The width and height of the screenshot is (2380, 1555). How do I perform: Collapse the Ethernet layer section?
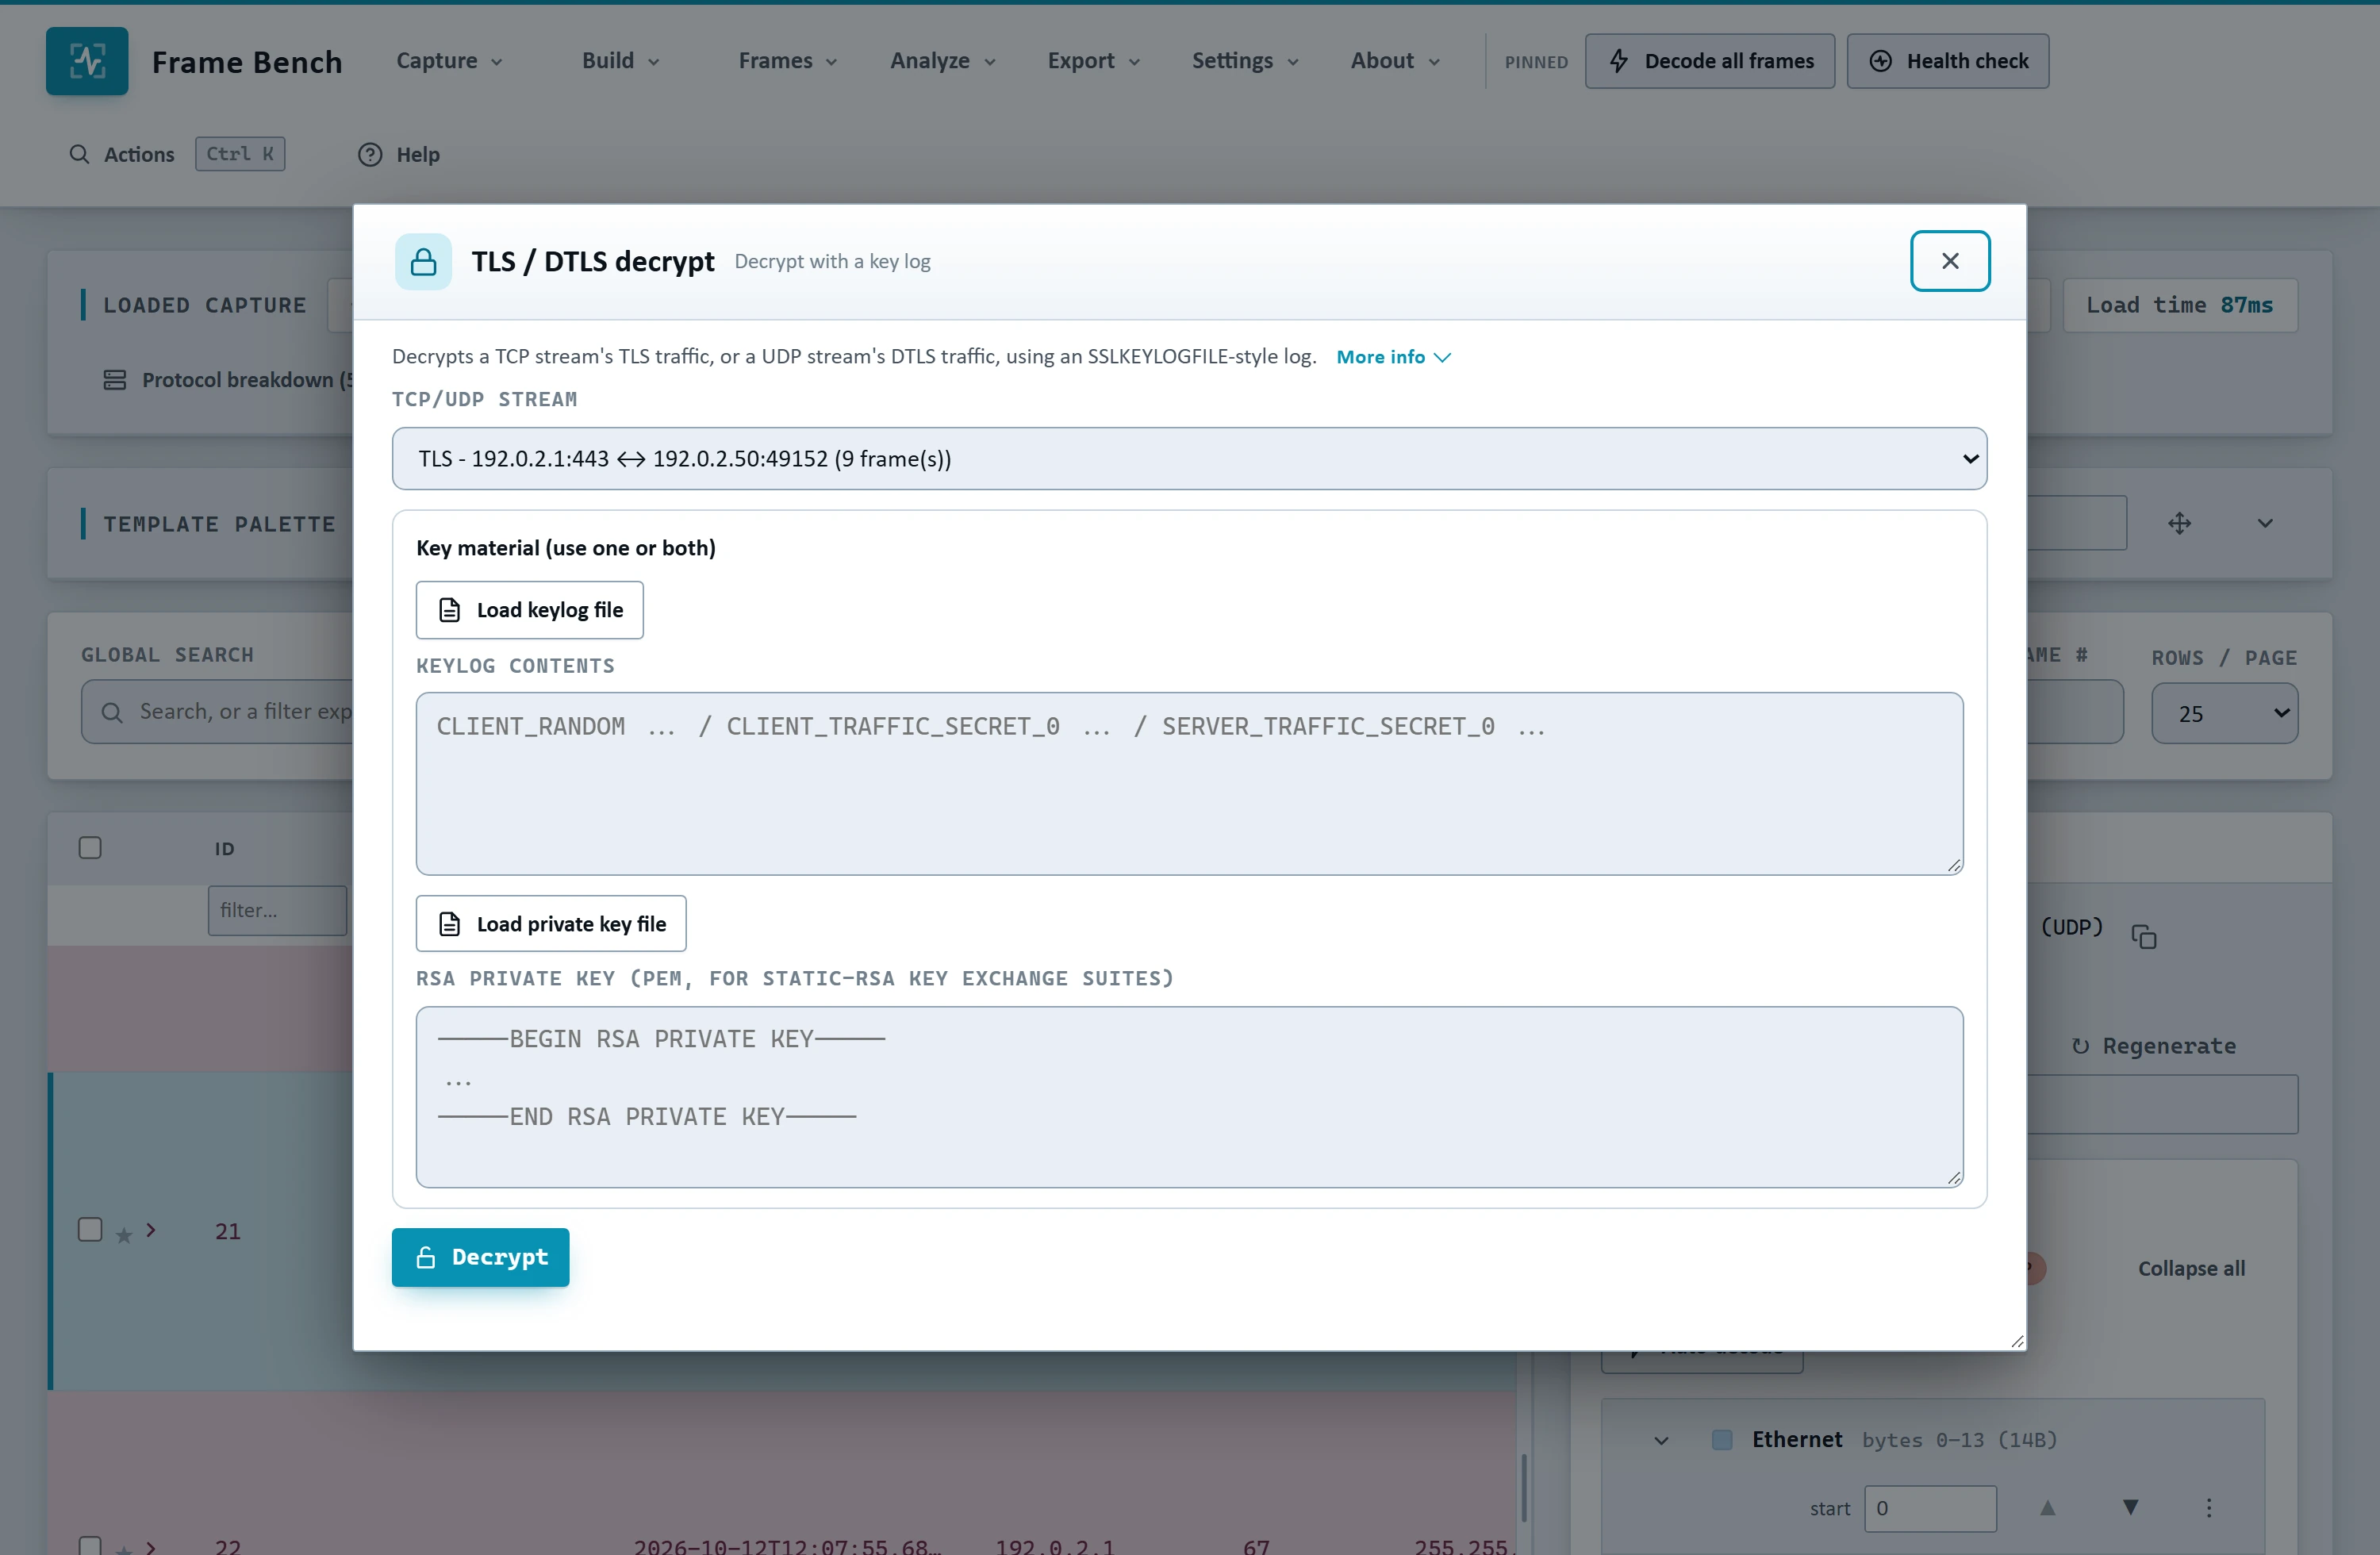(1661, 1440)
